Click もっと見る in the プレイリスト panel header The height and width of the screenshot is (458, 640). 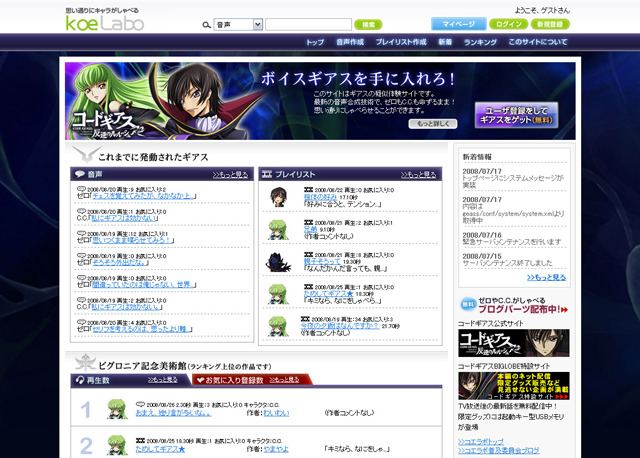pyautogui.click(x=418, y=175)
